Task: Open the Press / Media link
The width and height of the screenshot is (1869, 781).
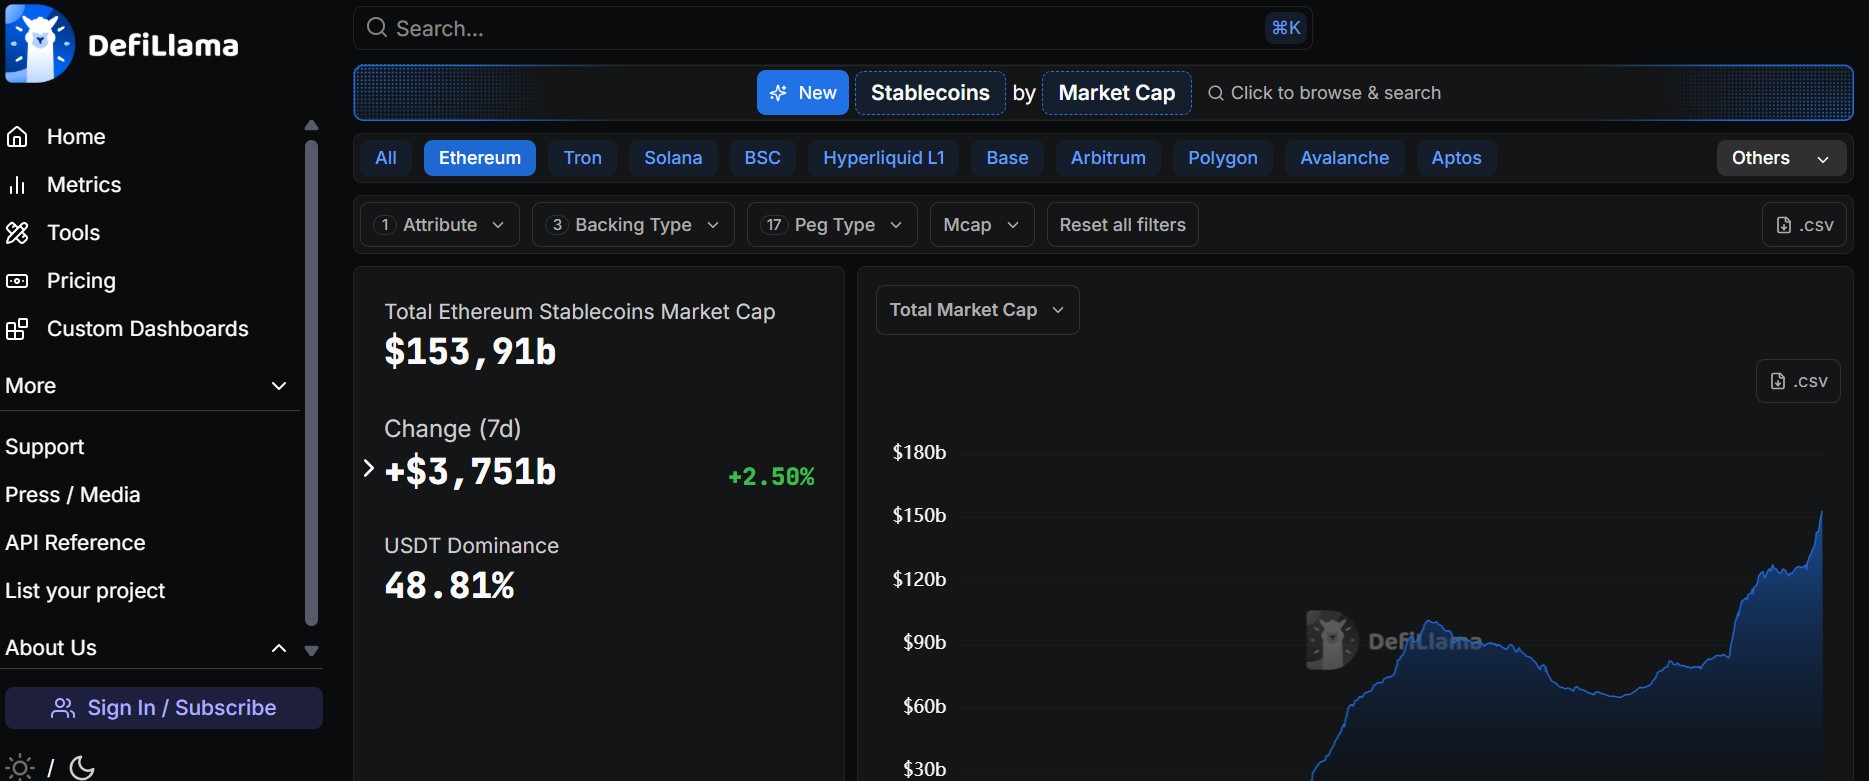Action: [73, 495]
